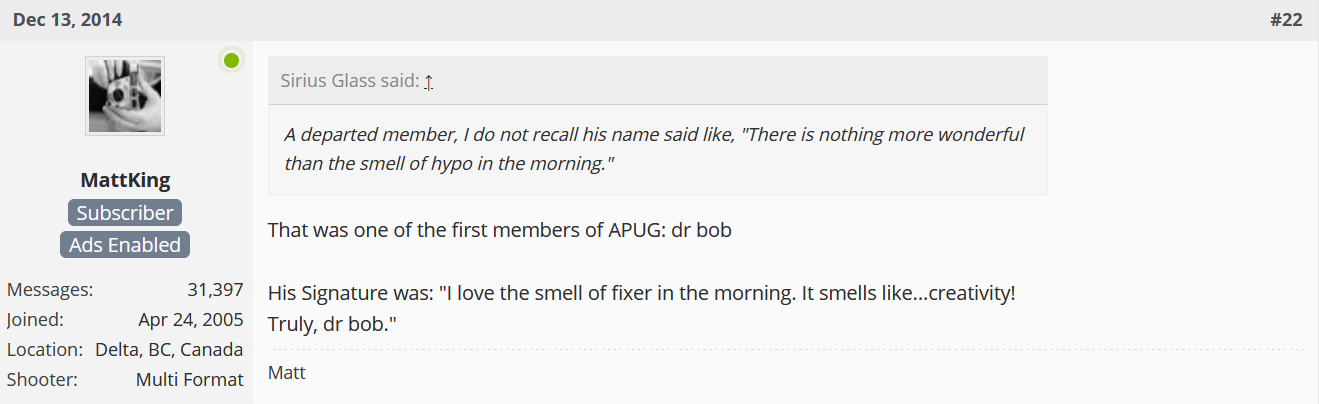Click the Ads Enabled badge
The width and height of the screenshot is (1319, 404).
(x=125, y=245)
